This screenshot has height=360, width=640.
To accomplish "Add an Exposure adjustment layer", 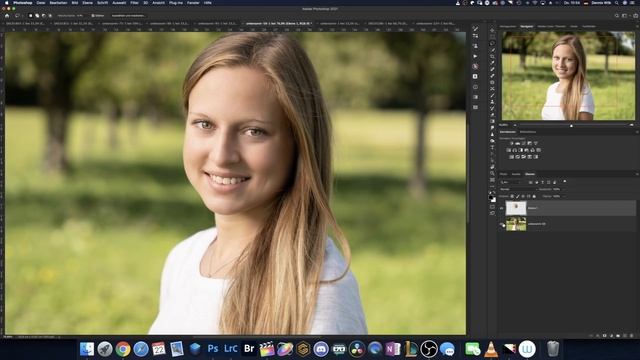I will point(529,143).
